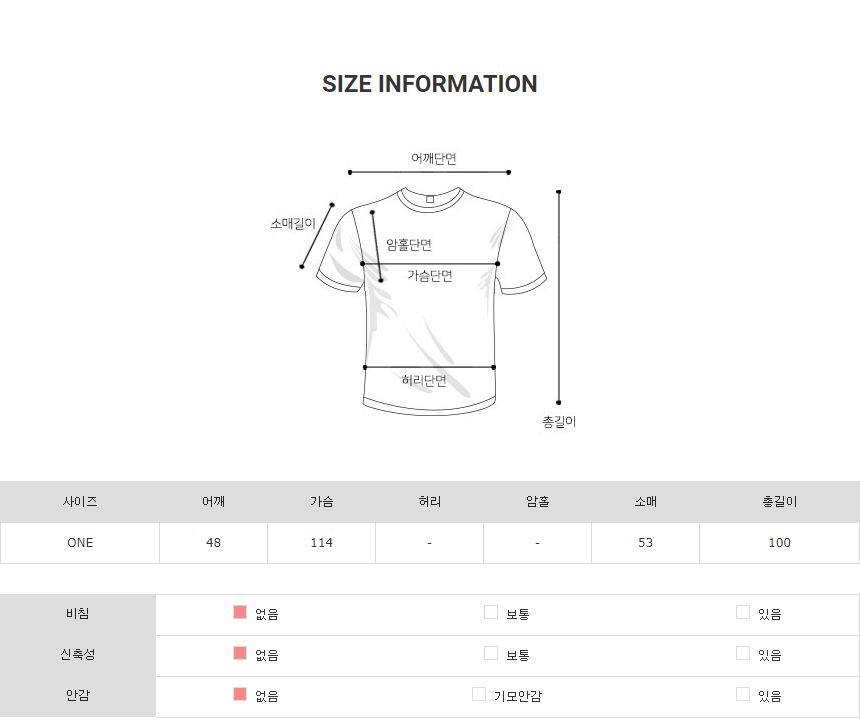
Task: Check 있음 box in 신축성 row
Action: 743,653
